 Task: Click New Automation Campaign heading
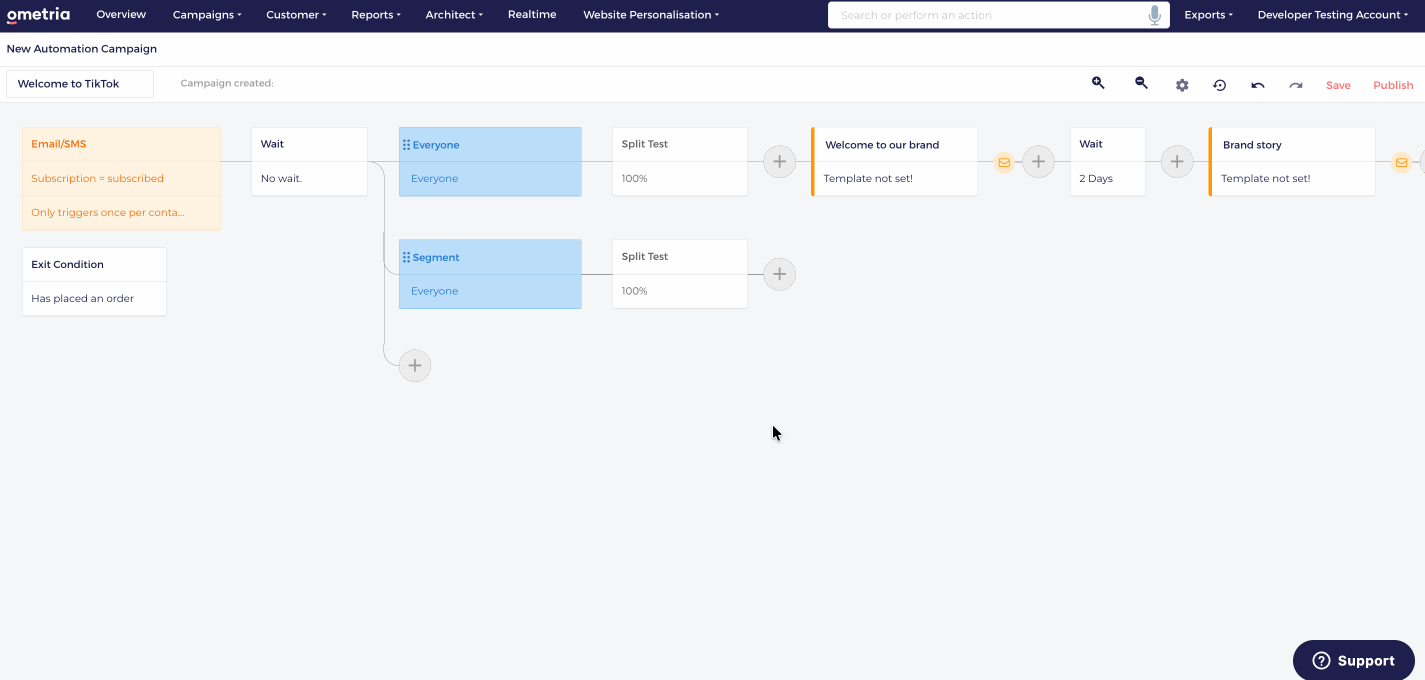82,49
